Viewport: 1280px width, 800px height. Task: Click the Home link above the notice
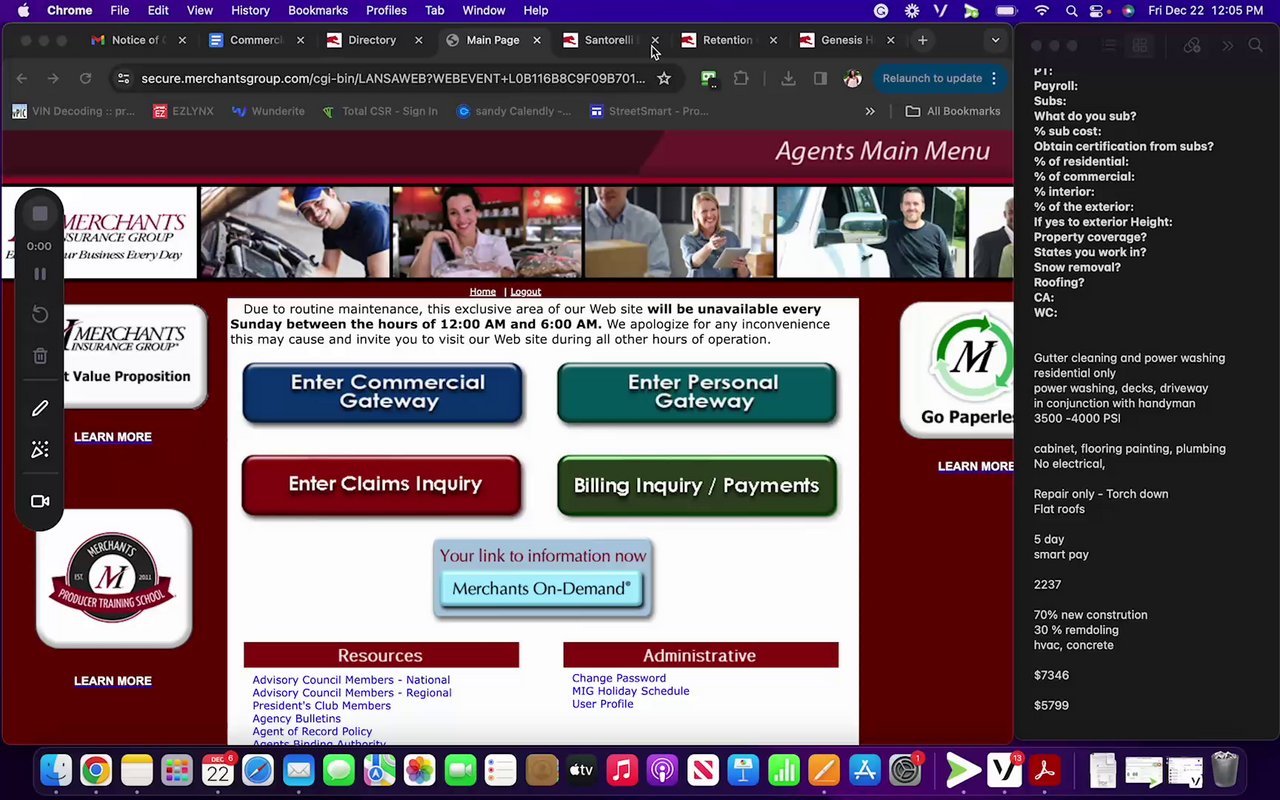click(483, 292)
